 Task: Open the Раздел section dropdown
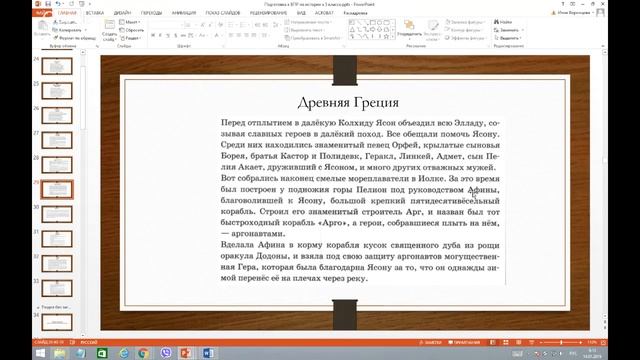pos(131,38)
